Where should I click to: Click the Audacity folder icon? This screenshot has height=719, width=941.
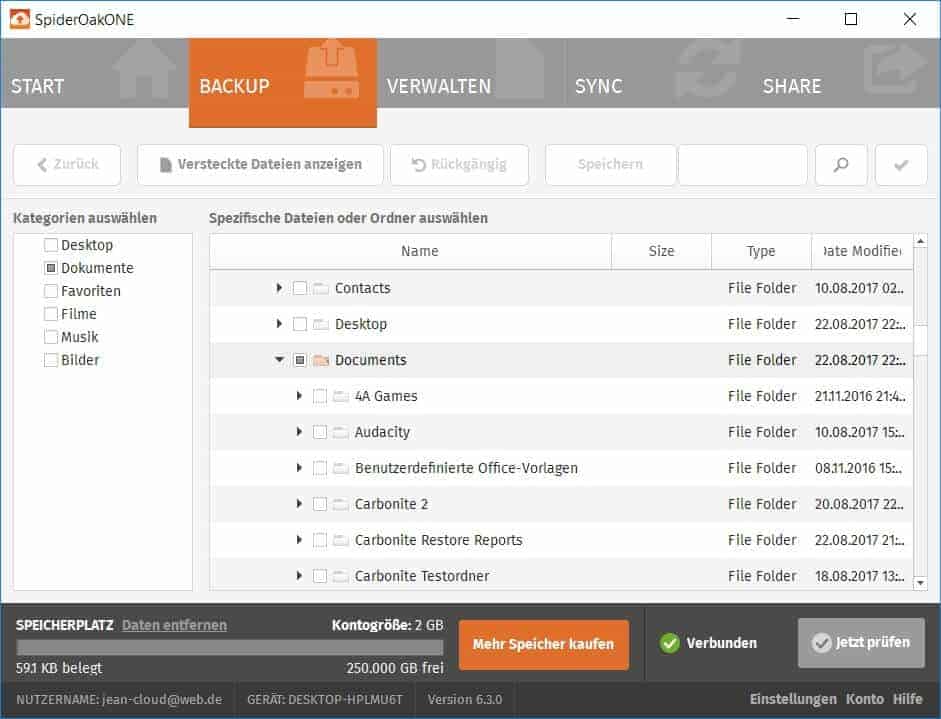[x=340, y=432]
